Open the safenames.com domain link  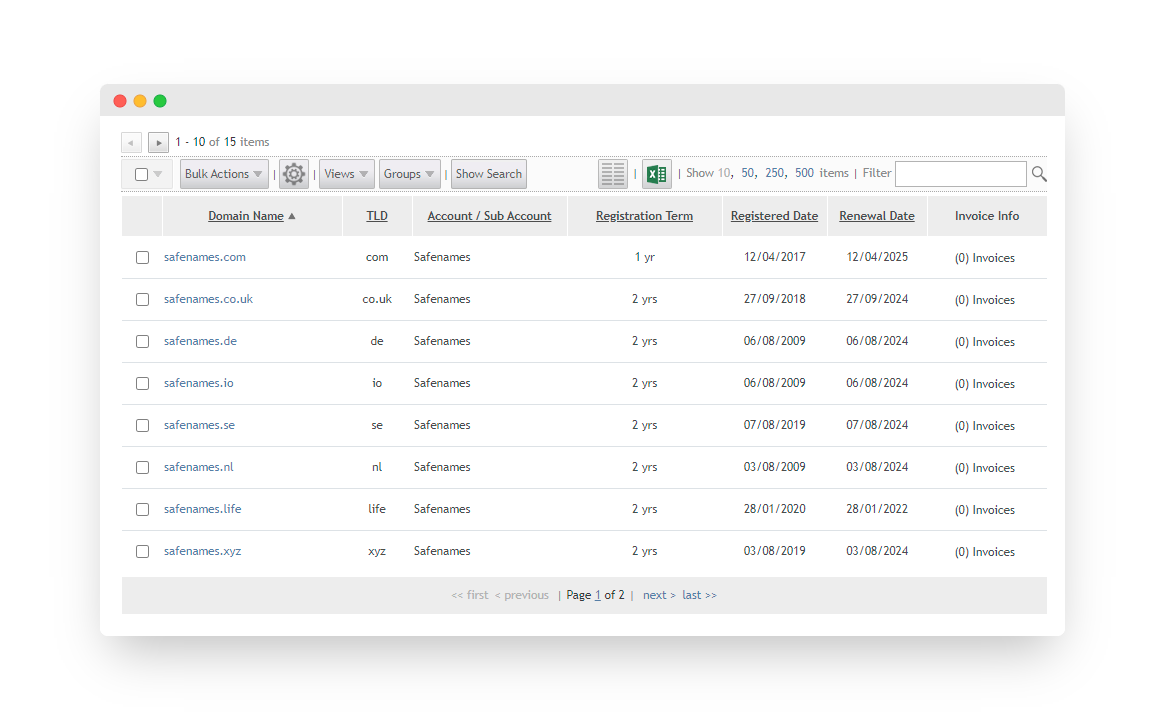[204, 257]
